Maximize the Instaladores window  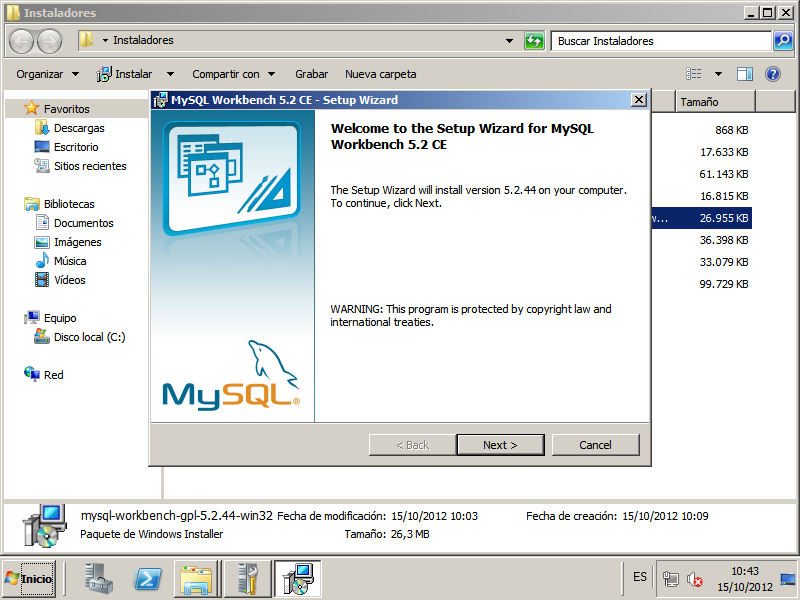pyautogui.click(x=767, y=13)
